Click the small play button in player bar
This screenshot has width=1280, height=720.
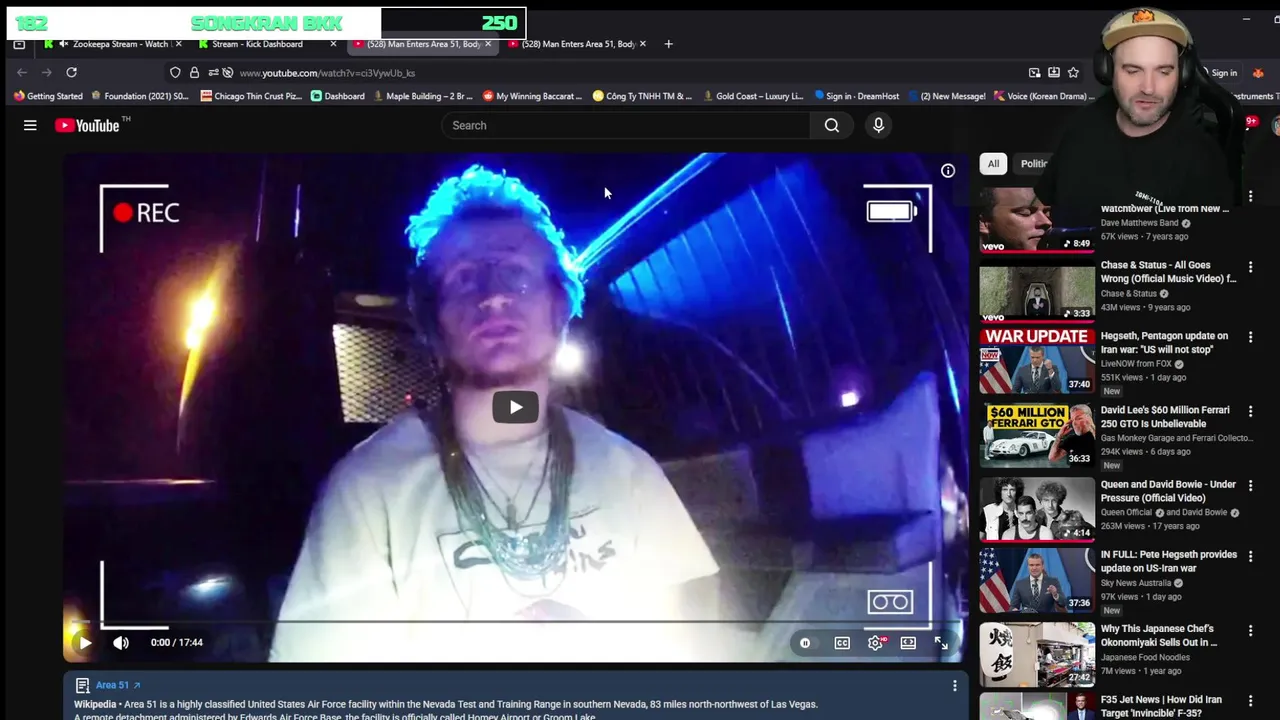point(85,643)
